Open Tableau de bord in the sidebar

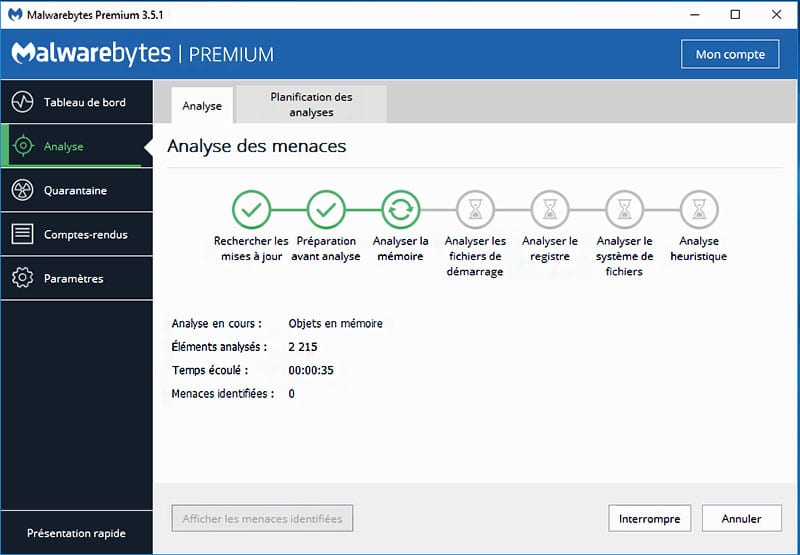[77, 102]
